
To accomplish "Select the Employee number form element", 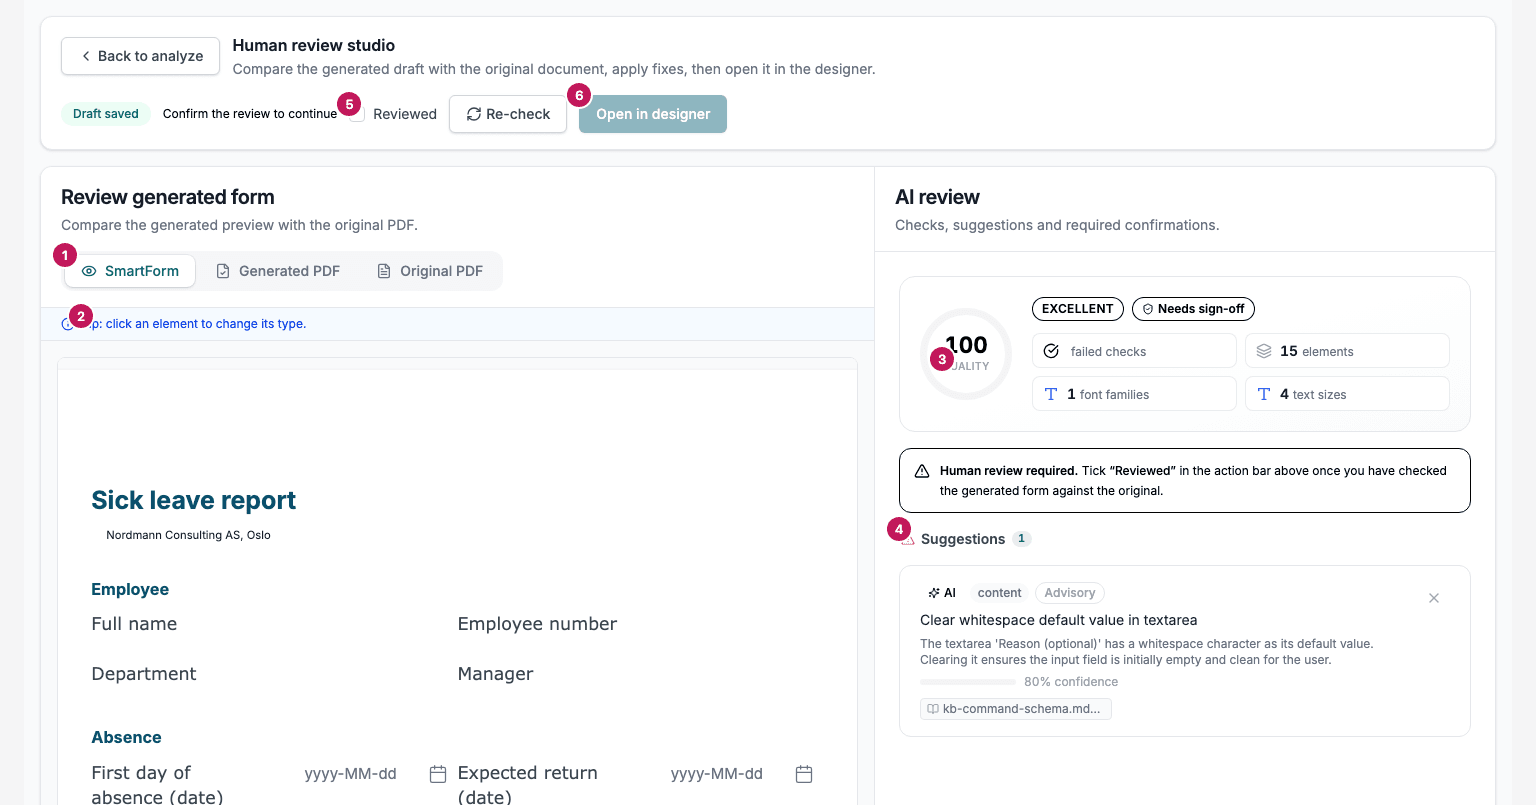I will click(x=537, y=624).
